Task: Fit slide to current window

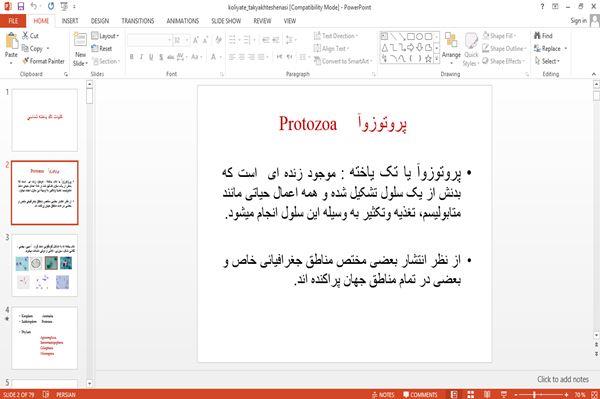Action: [595, 394]
